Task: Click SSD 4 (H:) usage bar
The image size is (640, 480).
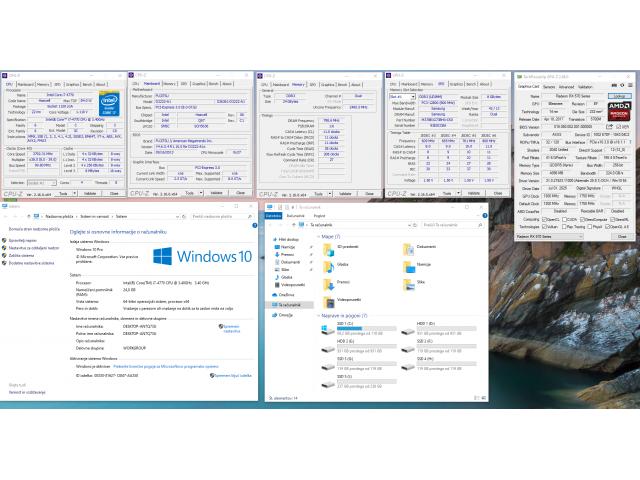Action: pos(446,364)
